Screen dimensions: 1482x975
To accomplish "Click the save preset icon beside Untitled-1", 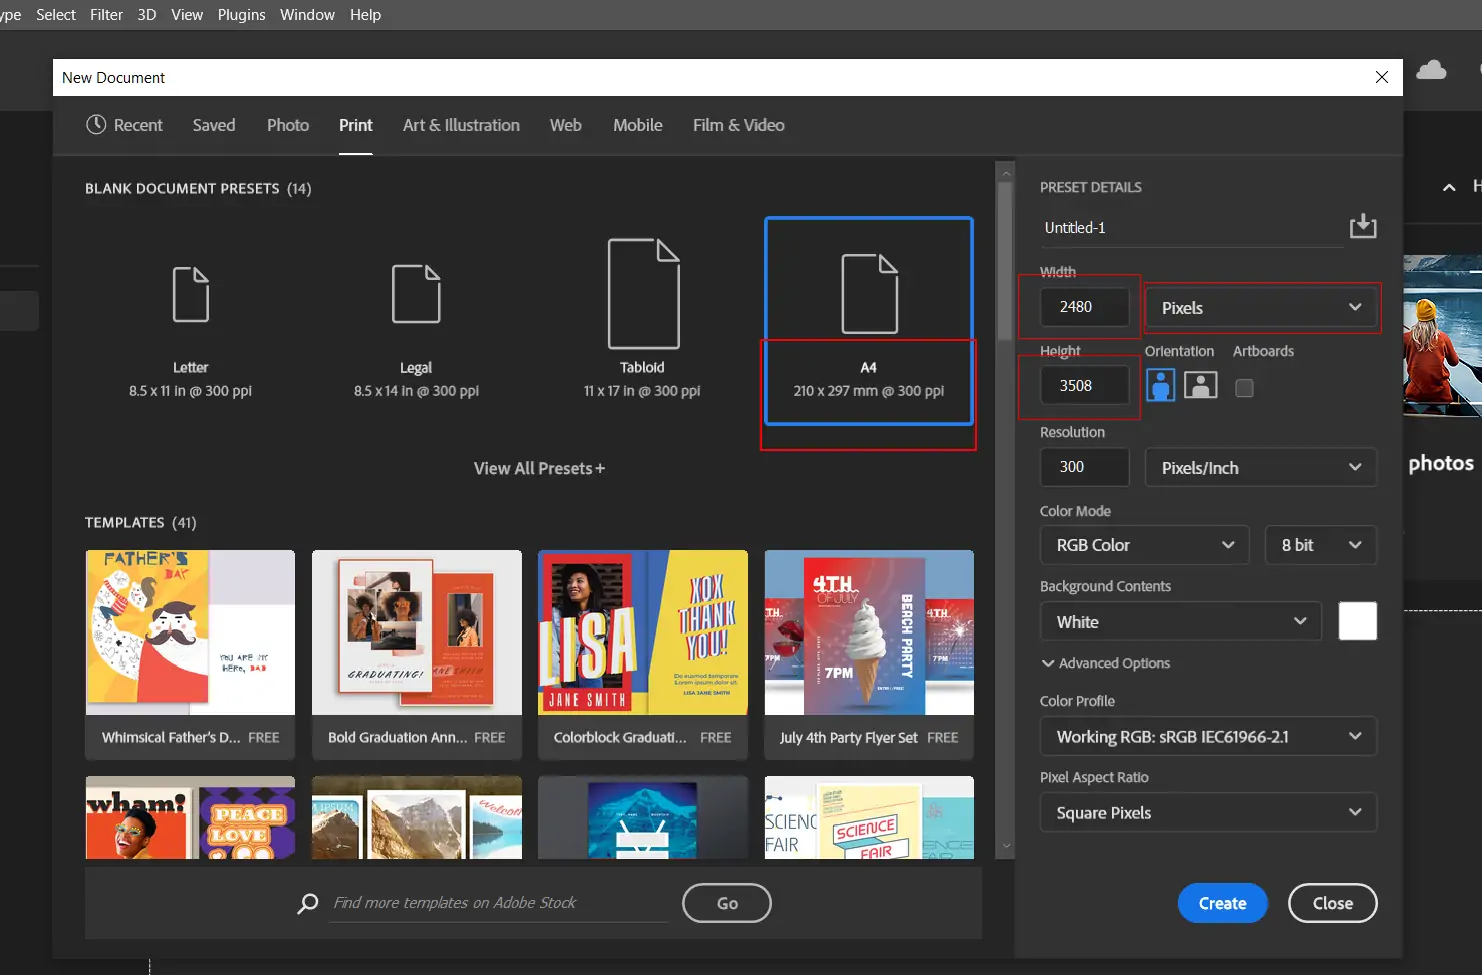I will [x=1362, y=227].
